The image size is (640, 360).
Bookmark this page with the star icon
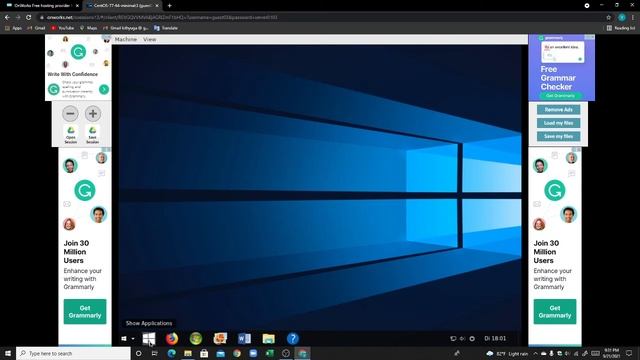(608, 17)
